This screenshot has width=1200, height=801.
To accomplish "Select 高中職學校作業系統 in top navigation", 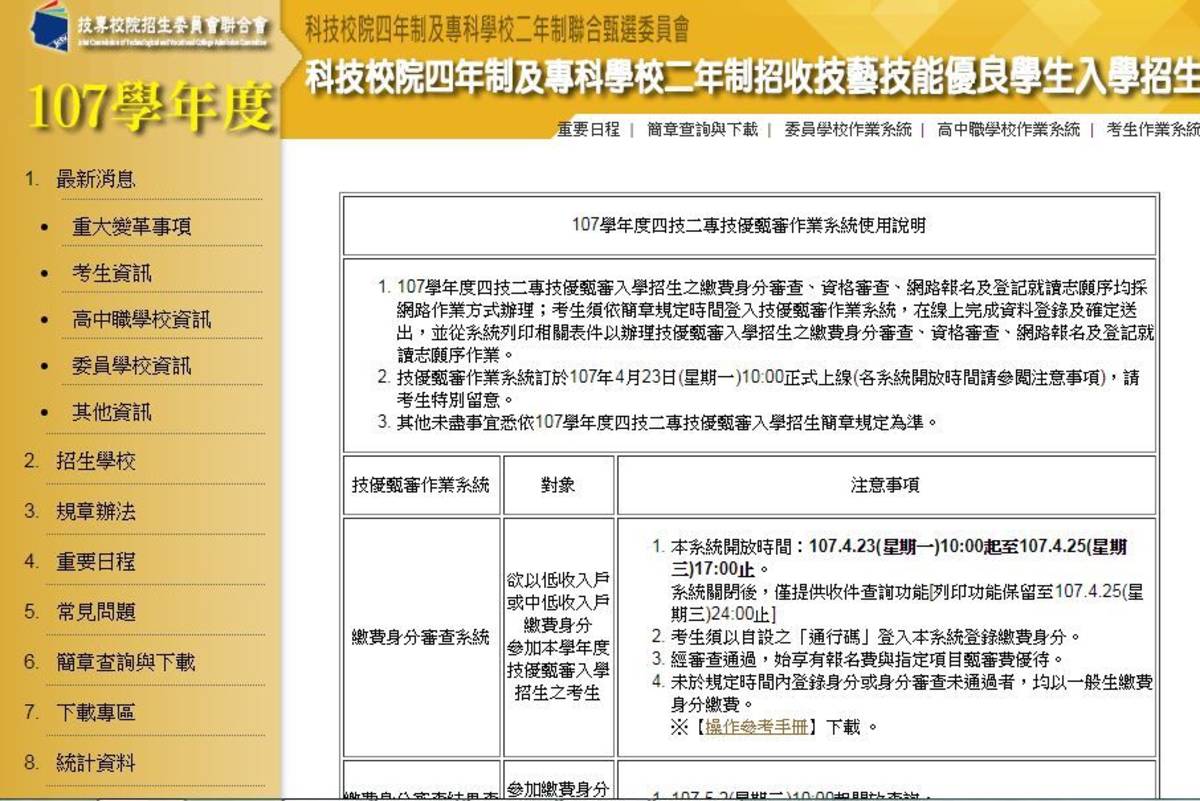I will pyautogui.click(x=1008, y=130).
